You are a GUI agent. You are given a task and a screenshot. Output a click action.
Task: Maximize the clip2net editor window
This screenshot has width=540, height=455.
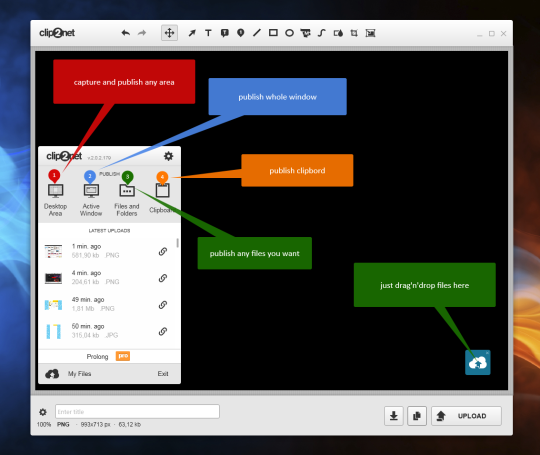pyautogui.click(x=492, y=33)
